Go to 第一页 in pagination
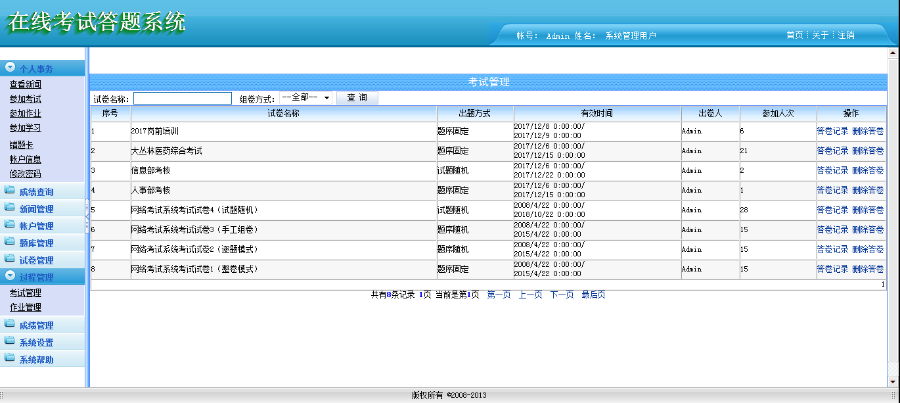The width and height of the screenshot is (900, 403). click(x=499, y=295)
